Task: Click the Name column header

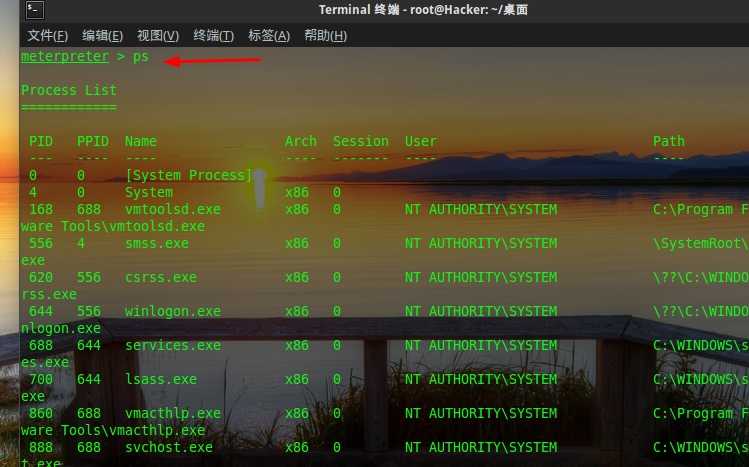Action: coord(140,141)
